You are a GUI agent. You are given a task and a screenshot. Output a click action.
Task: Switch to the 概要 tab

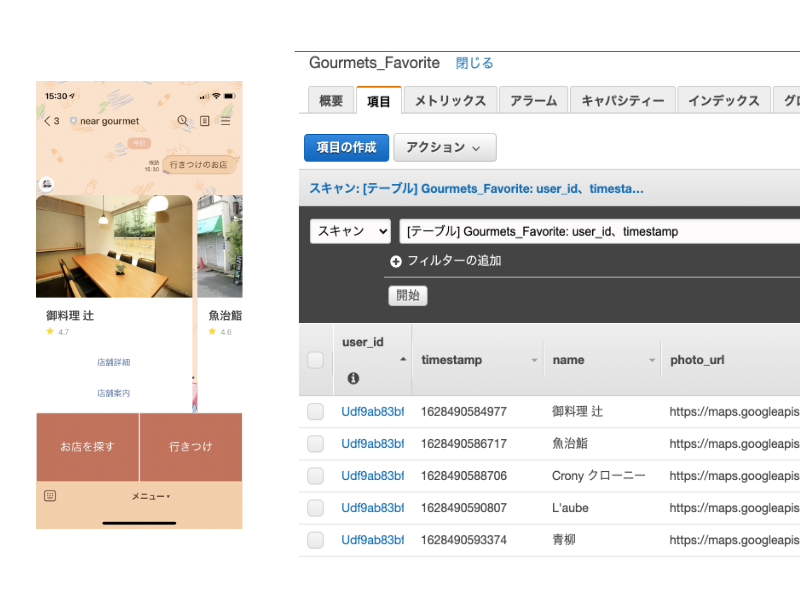331,100
